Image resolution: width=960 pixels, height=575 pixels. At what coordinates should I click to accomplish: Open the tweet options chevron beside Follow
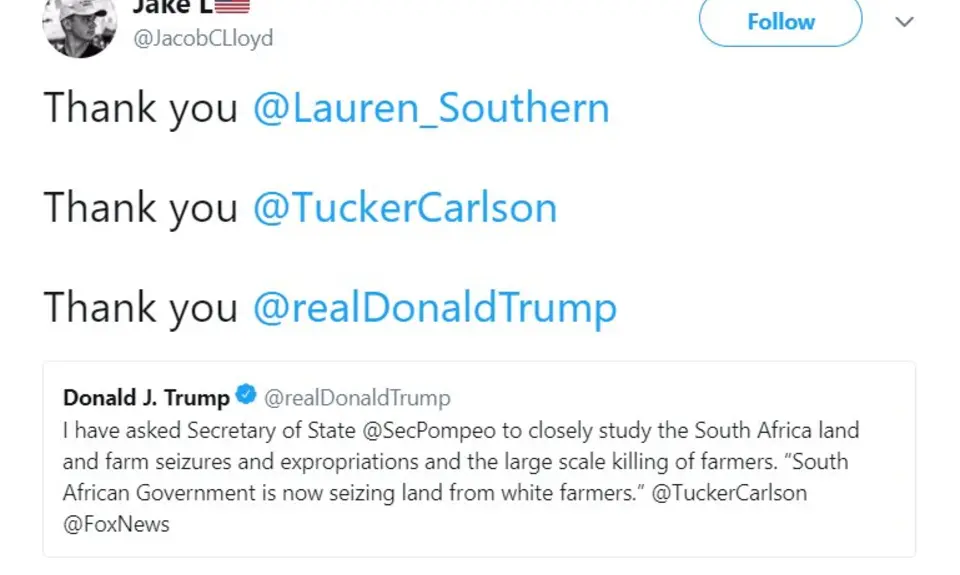904,22
